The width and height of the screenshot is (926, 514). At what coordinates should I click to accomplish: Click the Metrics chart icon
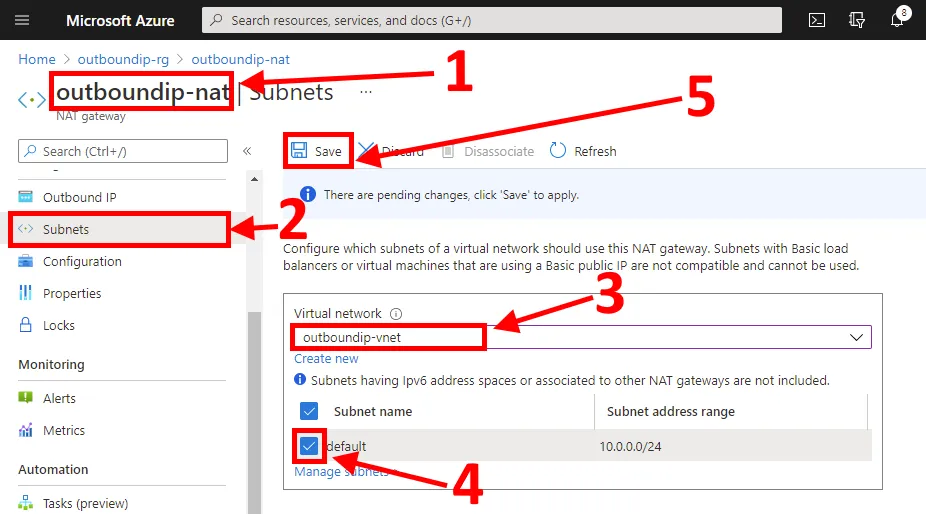[x=25, y=430]
